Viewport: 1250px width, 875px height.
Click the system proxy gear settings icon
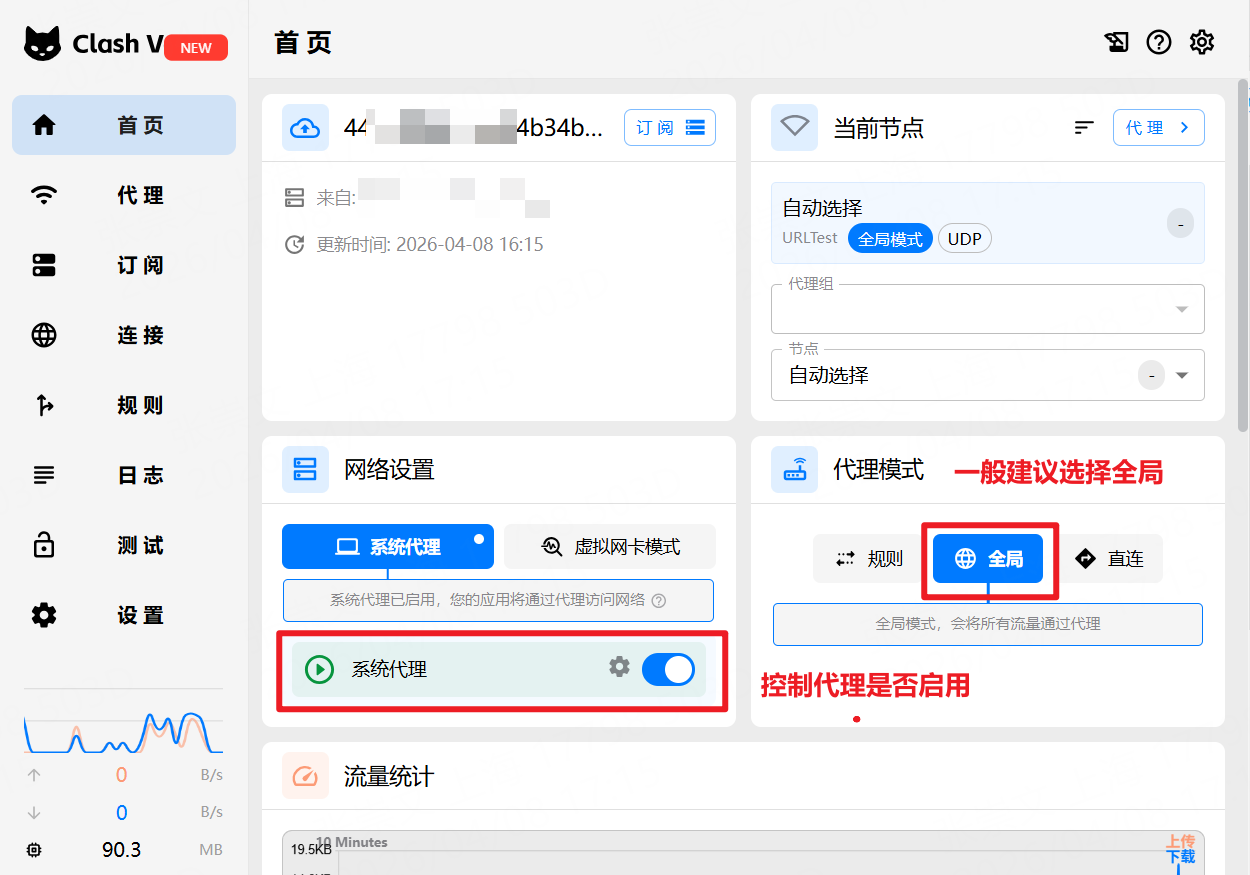pyautogui.click(x=619, y=667)
